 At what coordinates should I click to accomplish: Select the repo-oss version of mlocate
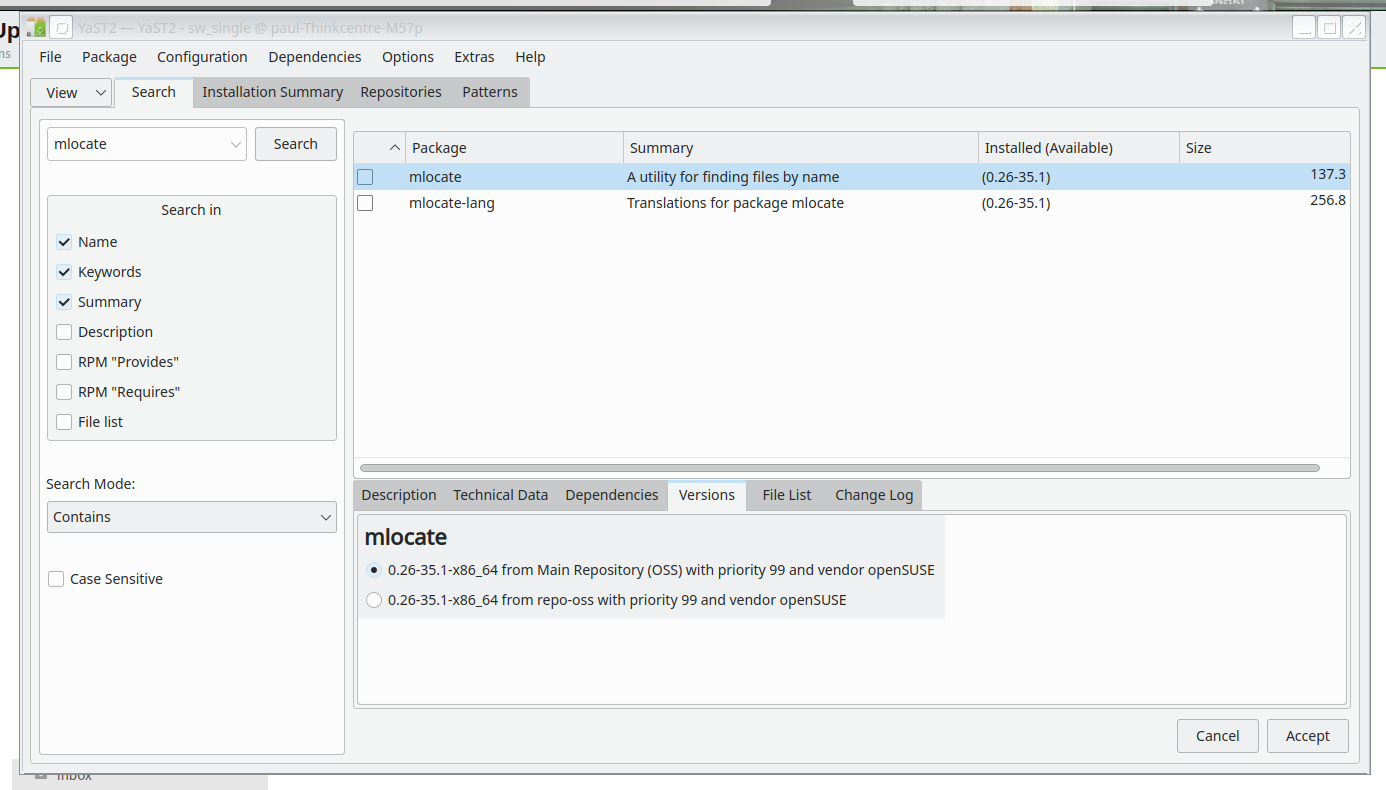click(373, 599)
